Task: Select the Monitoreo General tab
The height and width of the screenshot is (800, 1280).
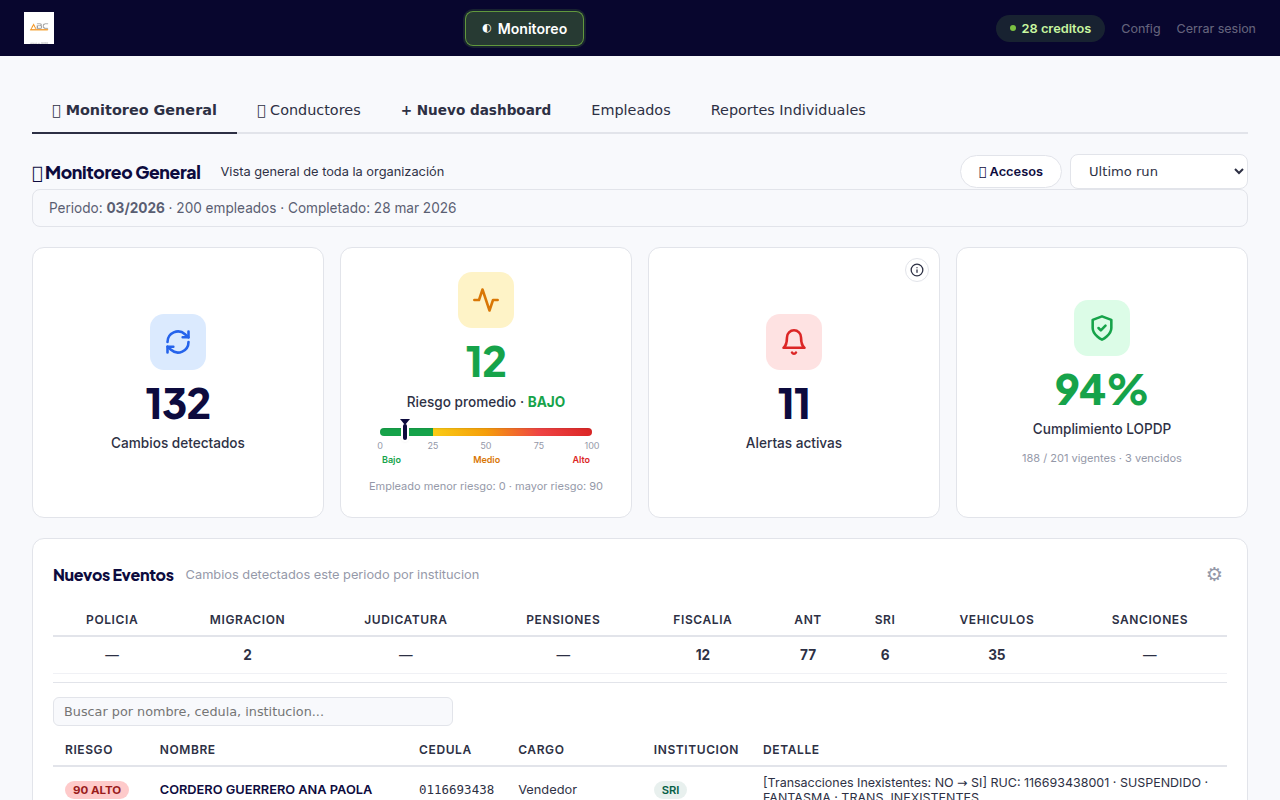Action: point(134,110)
